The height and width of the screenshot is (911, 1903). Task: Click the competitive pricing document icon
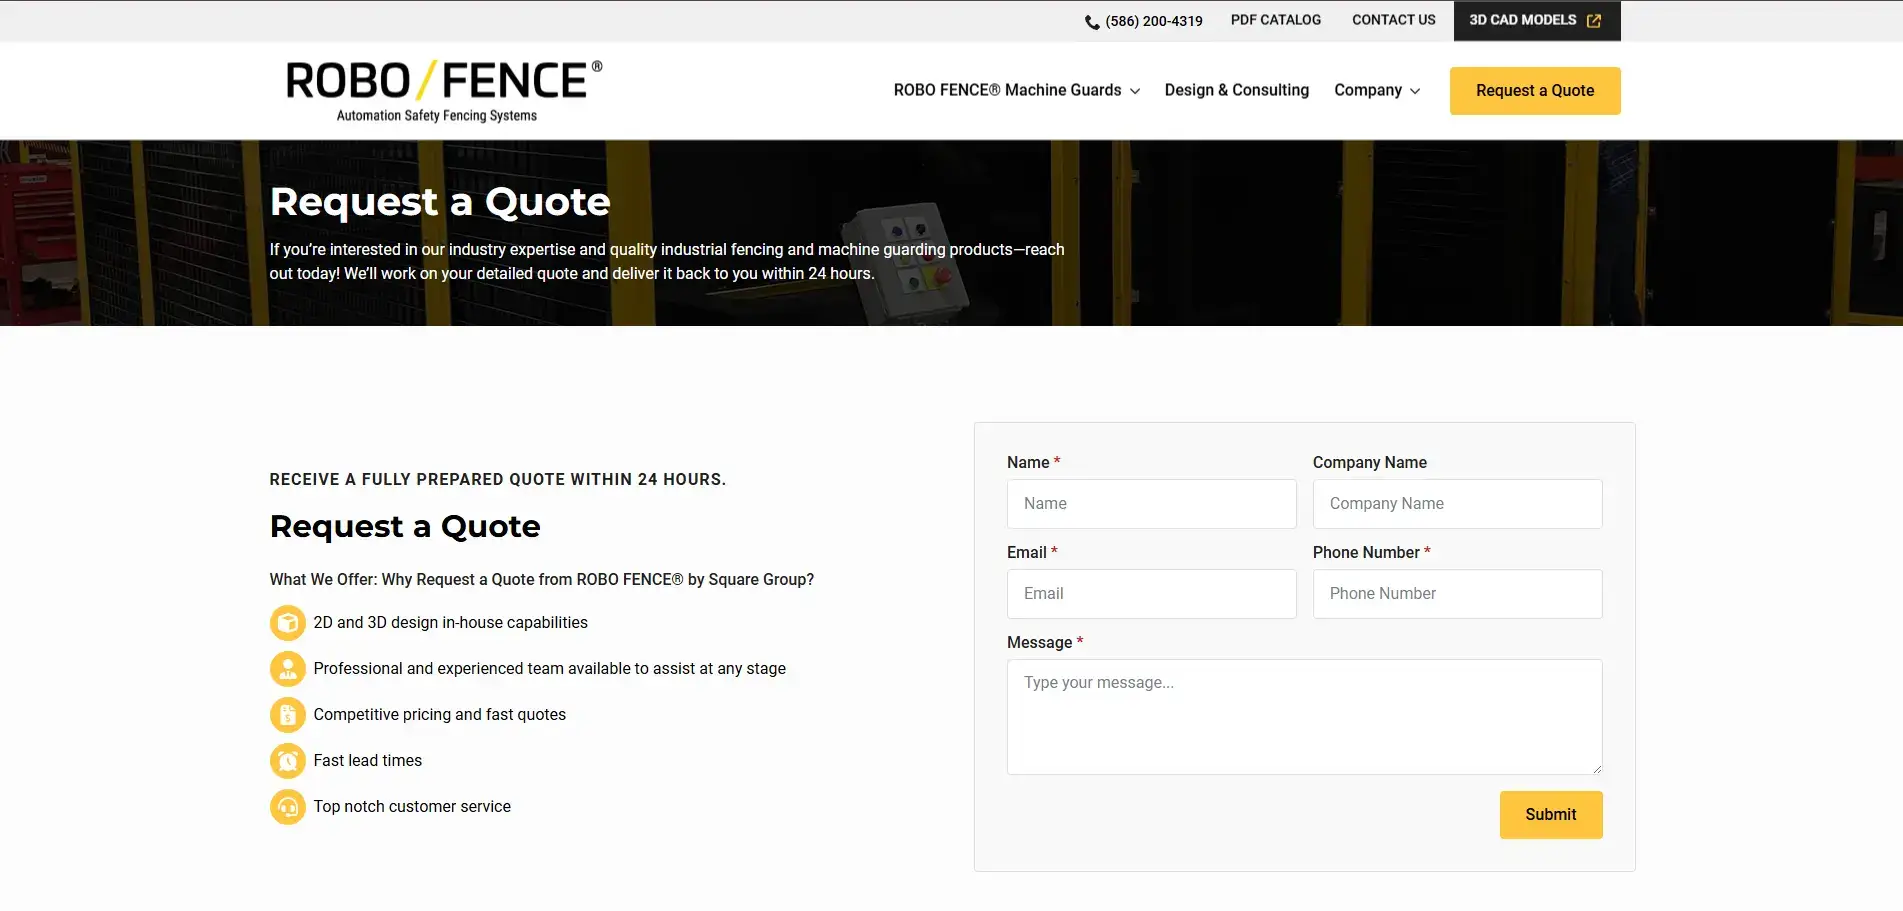pos(288,715)
